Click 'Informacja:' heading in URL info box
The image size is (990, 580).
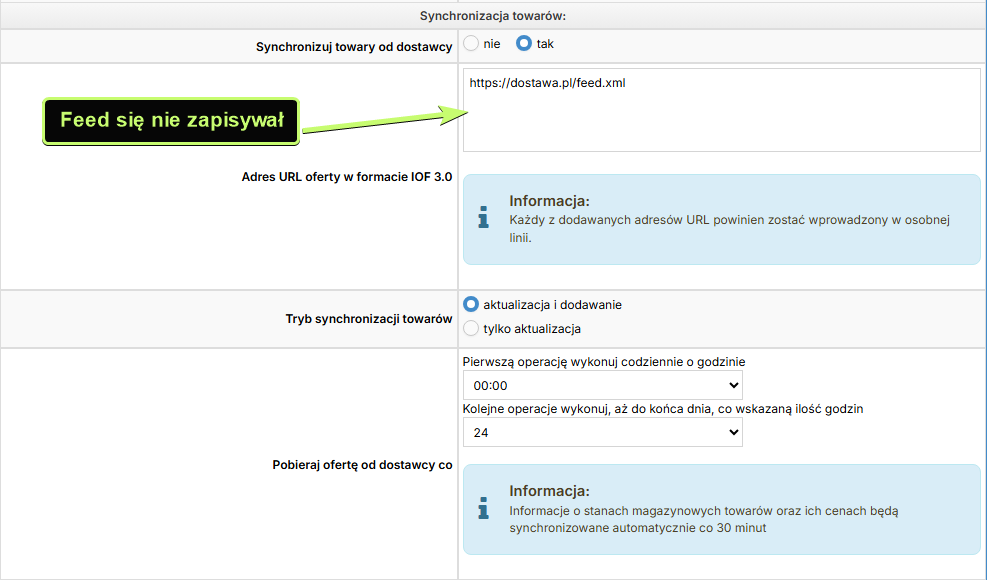point(549,201)
